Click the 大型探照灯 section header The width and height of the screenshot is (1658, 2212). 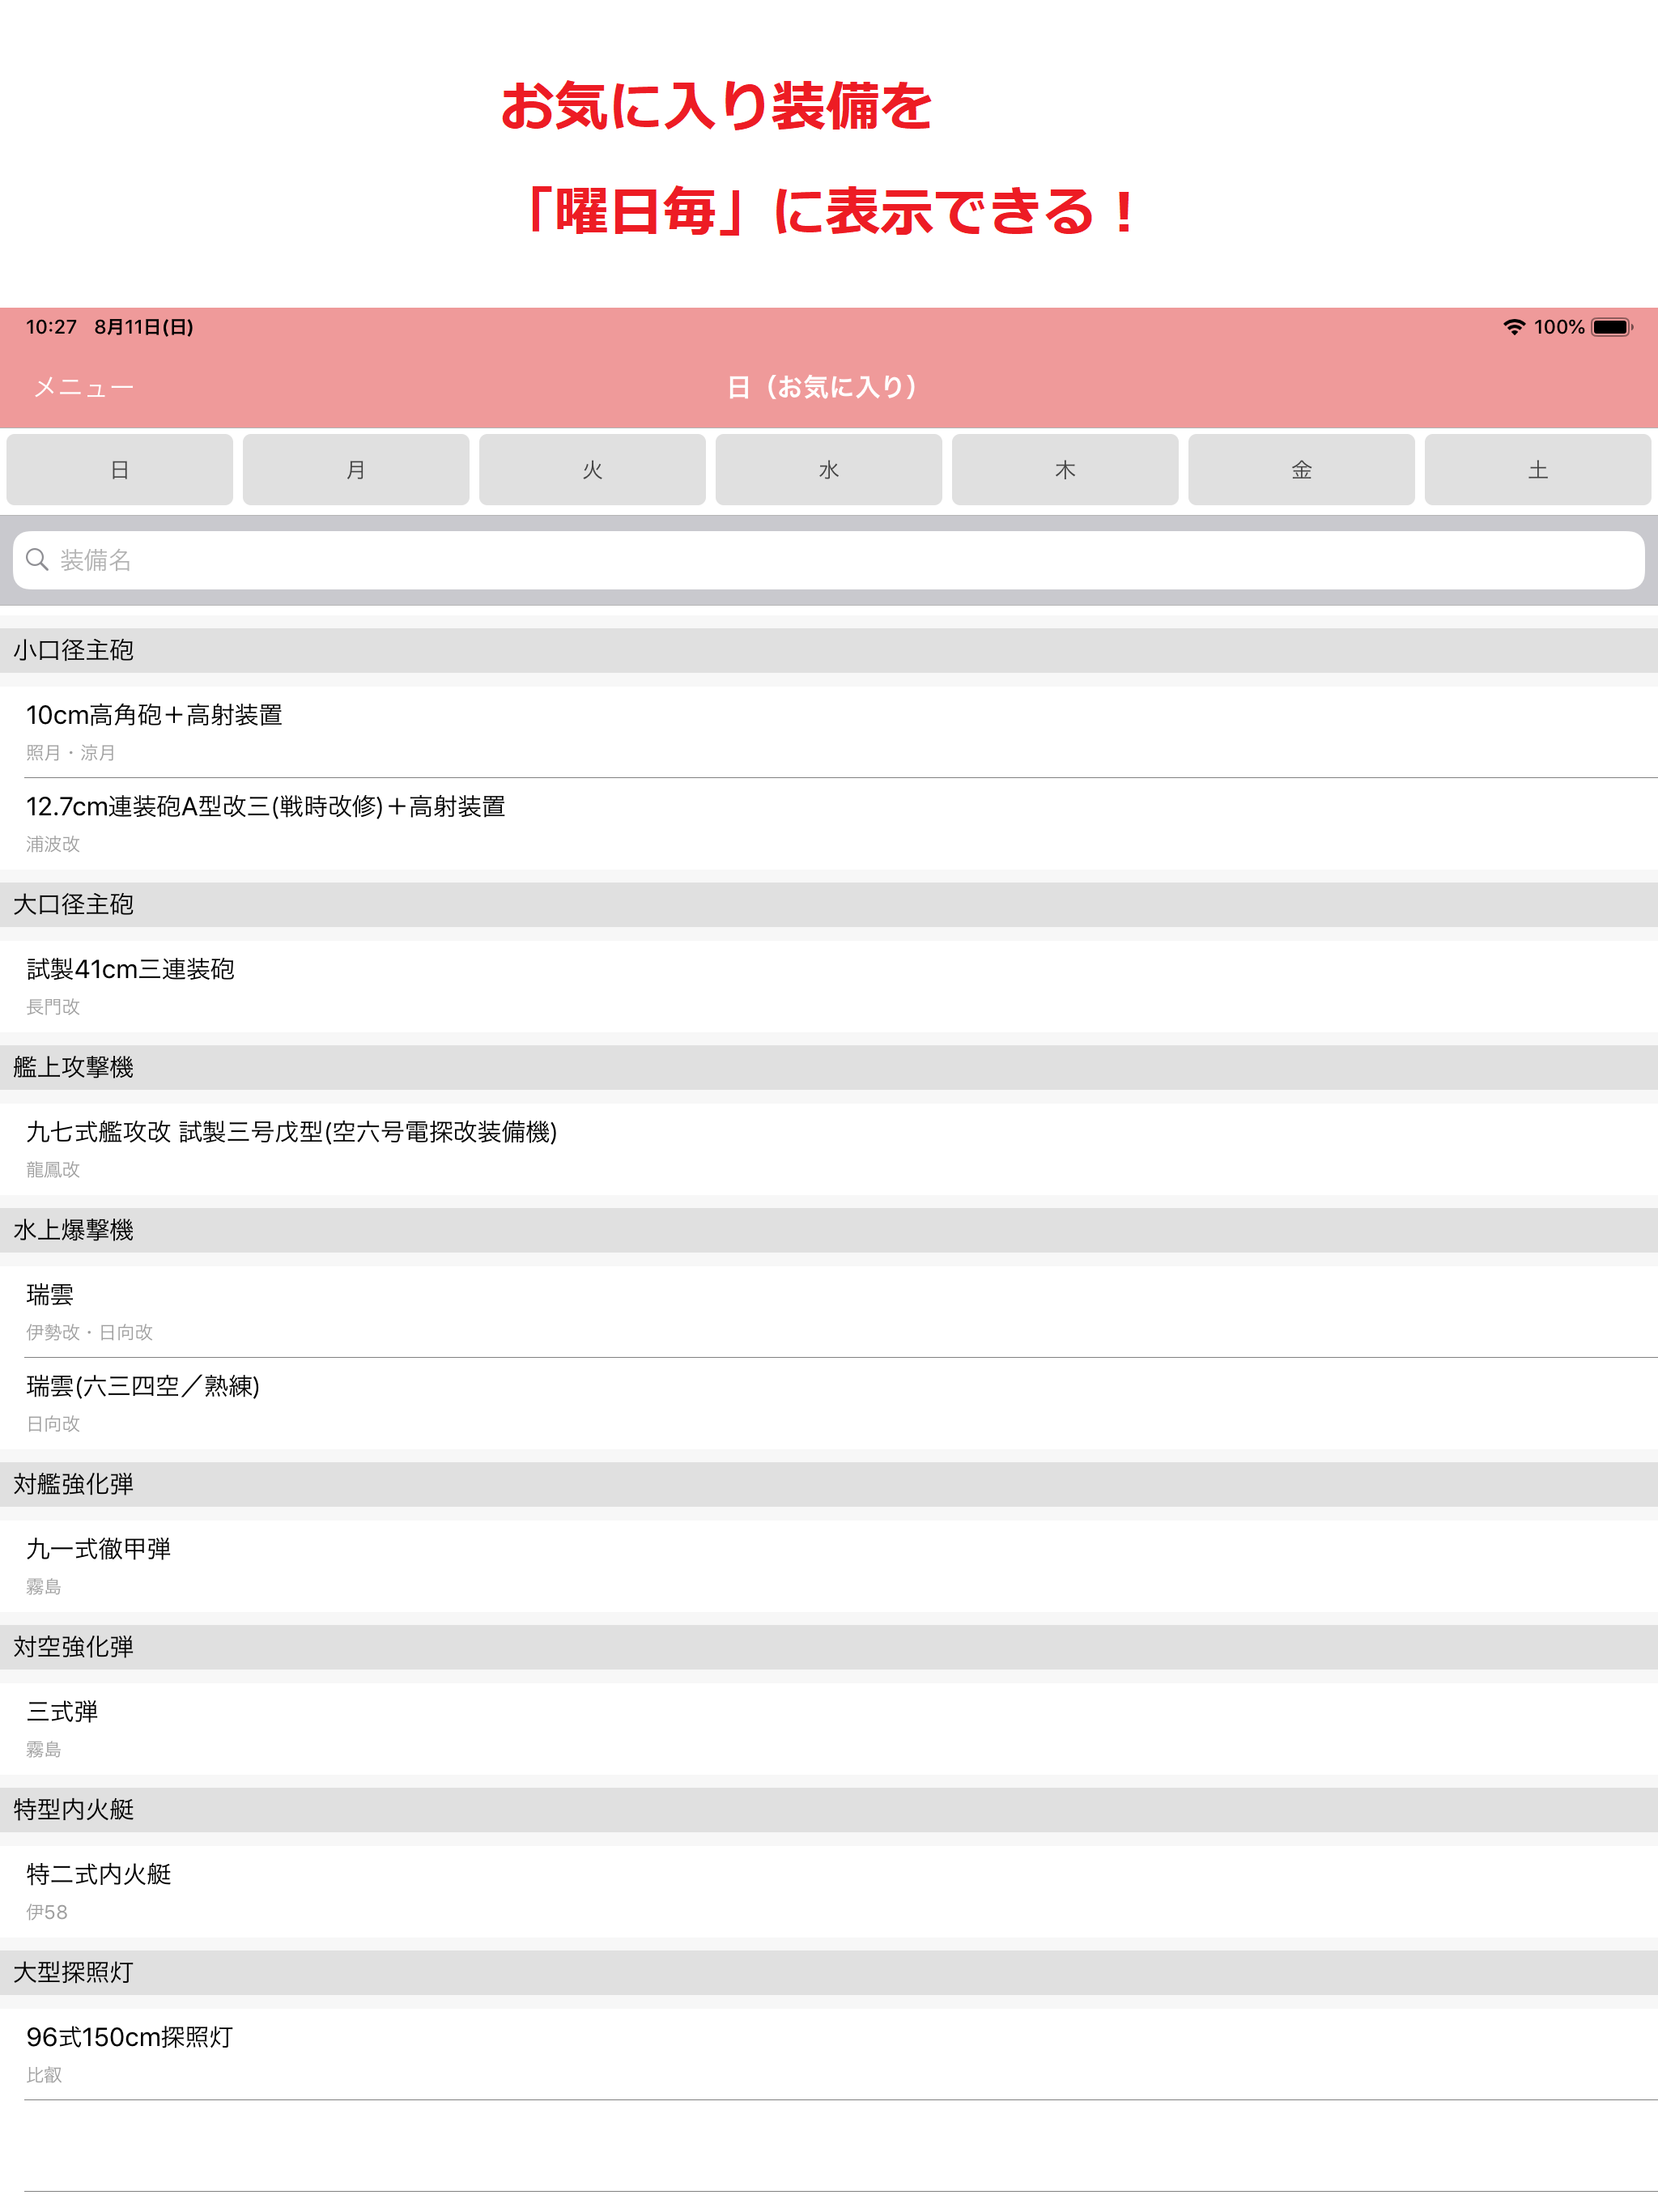[x=829, y=1972]
